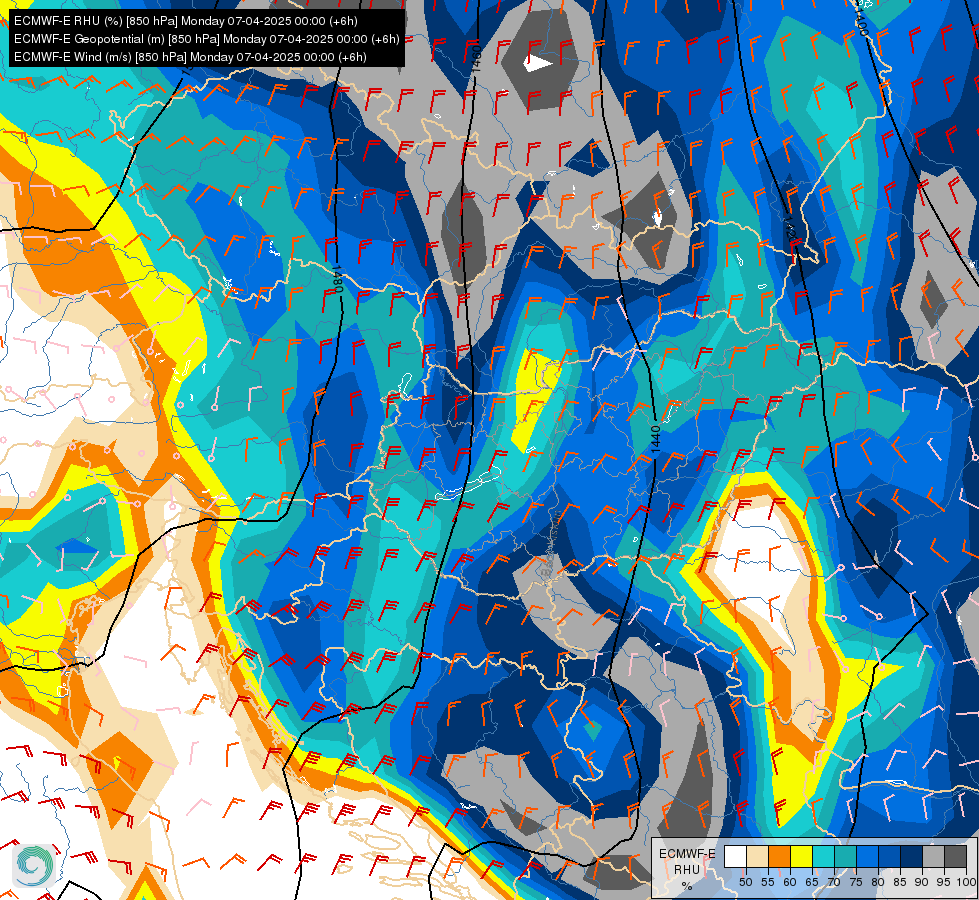Click the 'ECMWF-E Geopotential (m)' title line
The height and width of the screenshot is (900, 979).
[207, 39]
